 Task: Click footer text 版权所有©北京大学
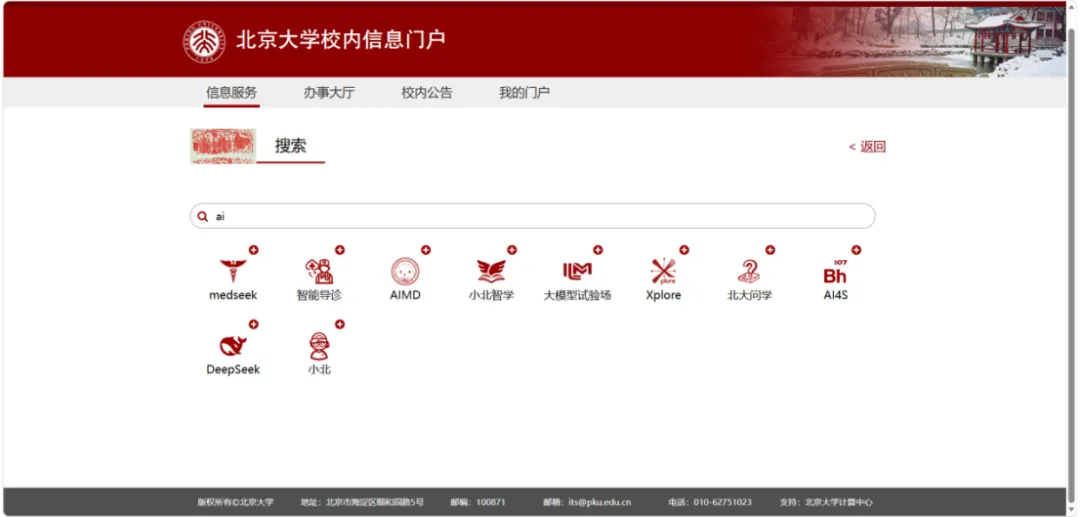236,503
